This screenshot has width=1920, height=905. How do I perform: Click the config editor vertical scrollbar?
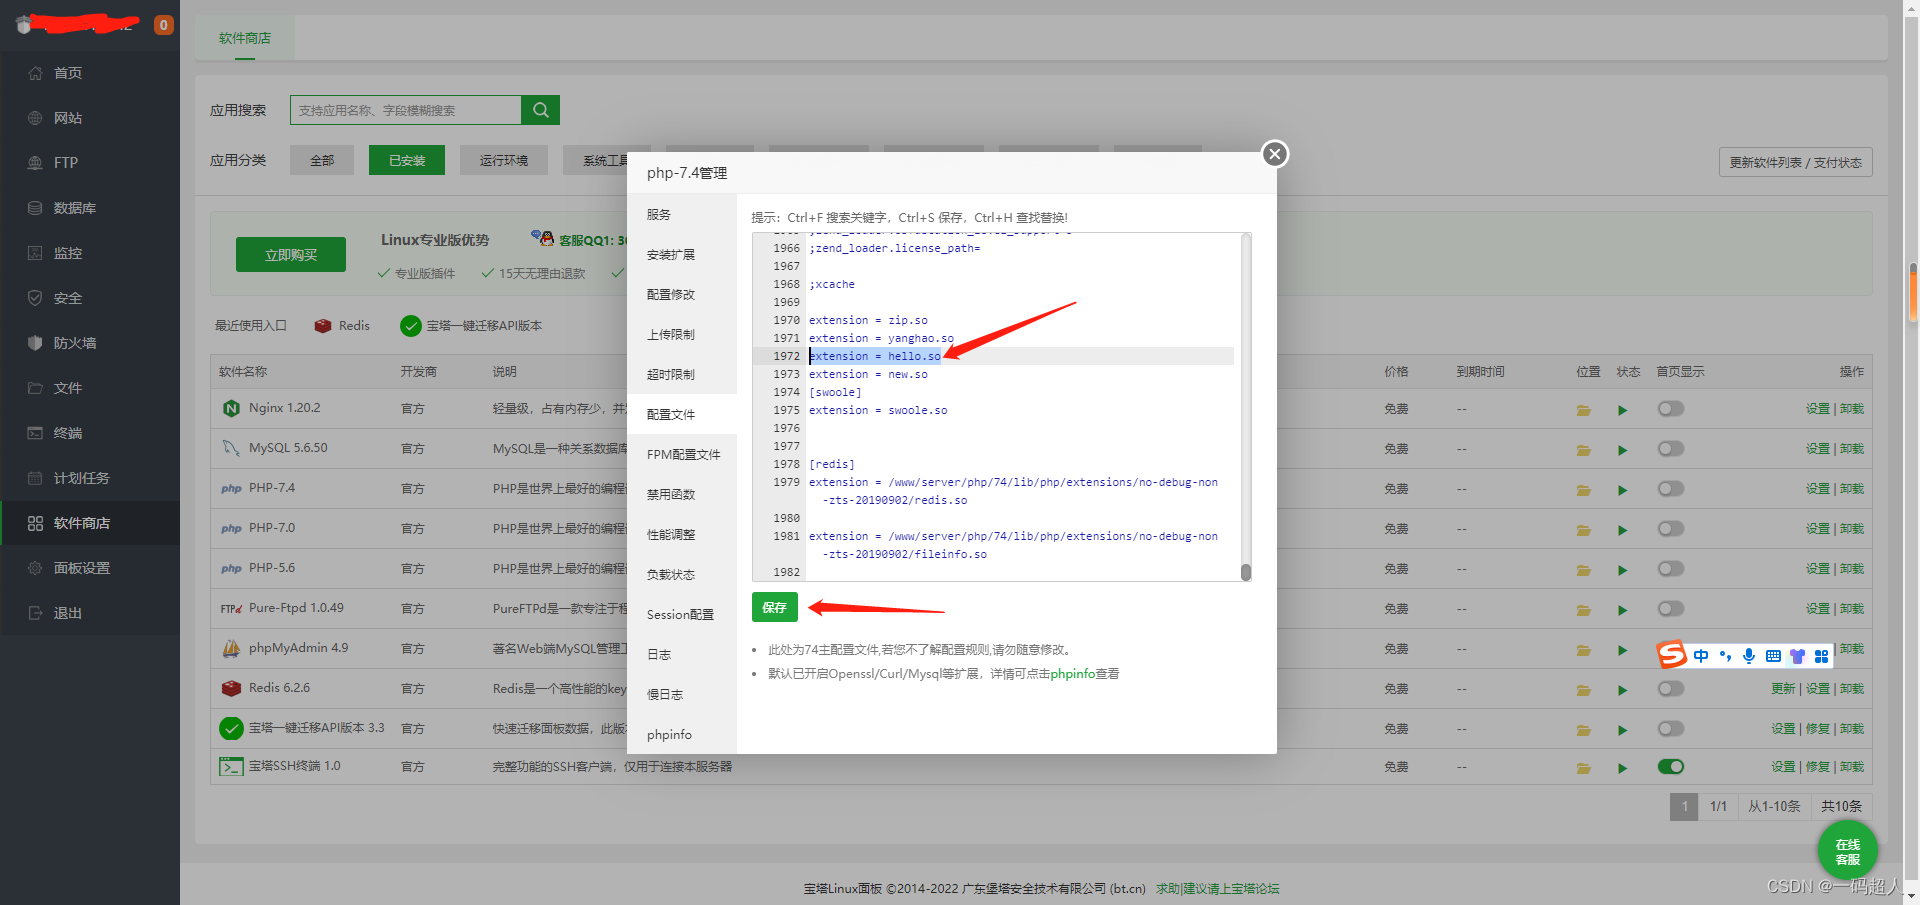(x=1246, y=407)
